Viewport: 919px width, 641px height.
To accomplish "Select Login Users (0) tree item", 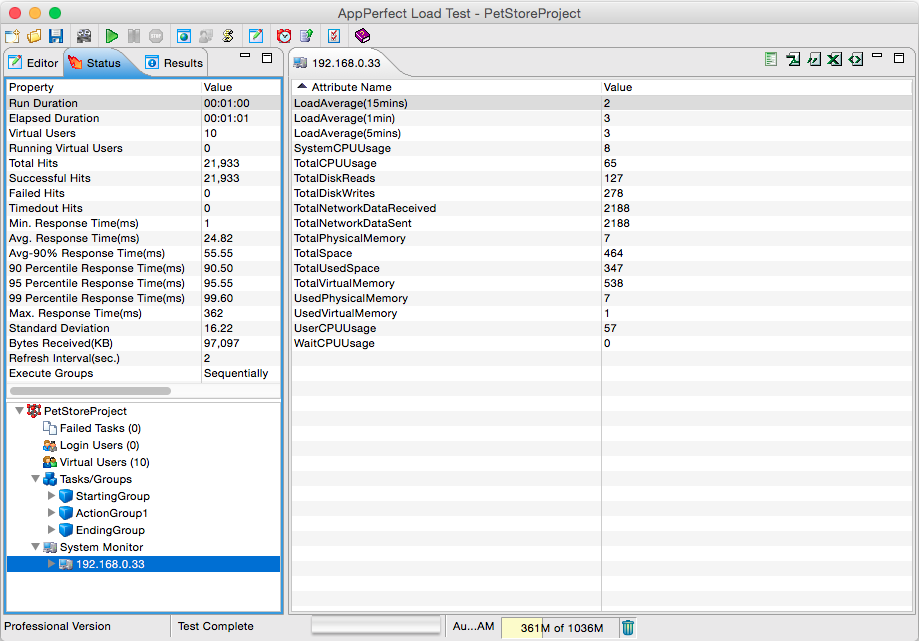I will [99, 445].
